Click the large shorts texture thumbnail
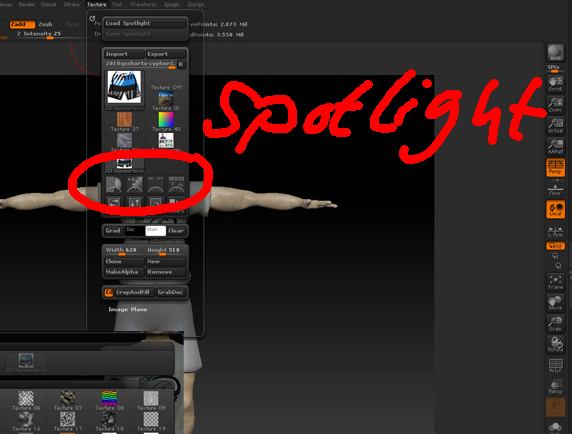Viewport: 572px width, 434px height. 124,88
